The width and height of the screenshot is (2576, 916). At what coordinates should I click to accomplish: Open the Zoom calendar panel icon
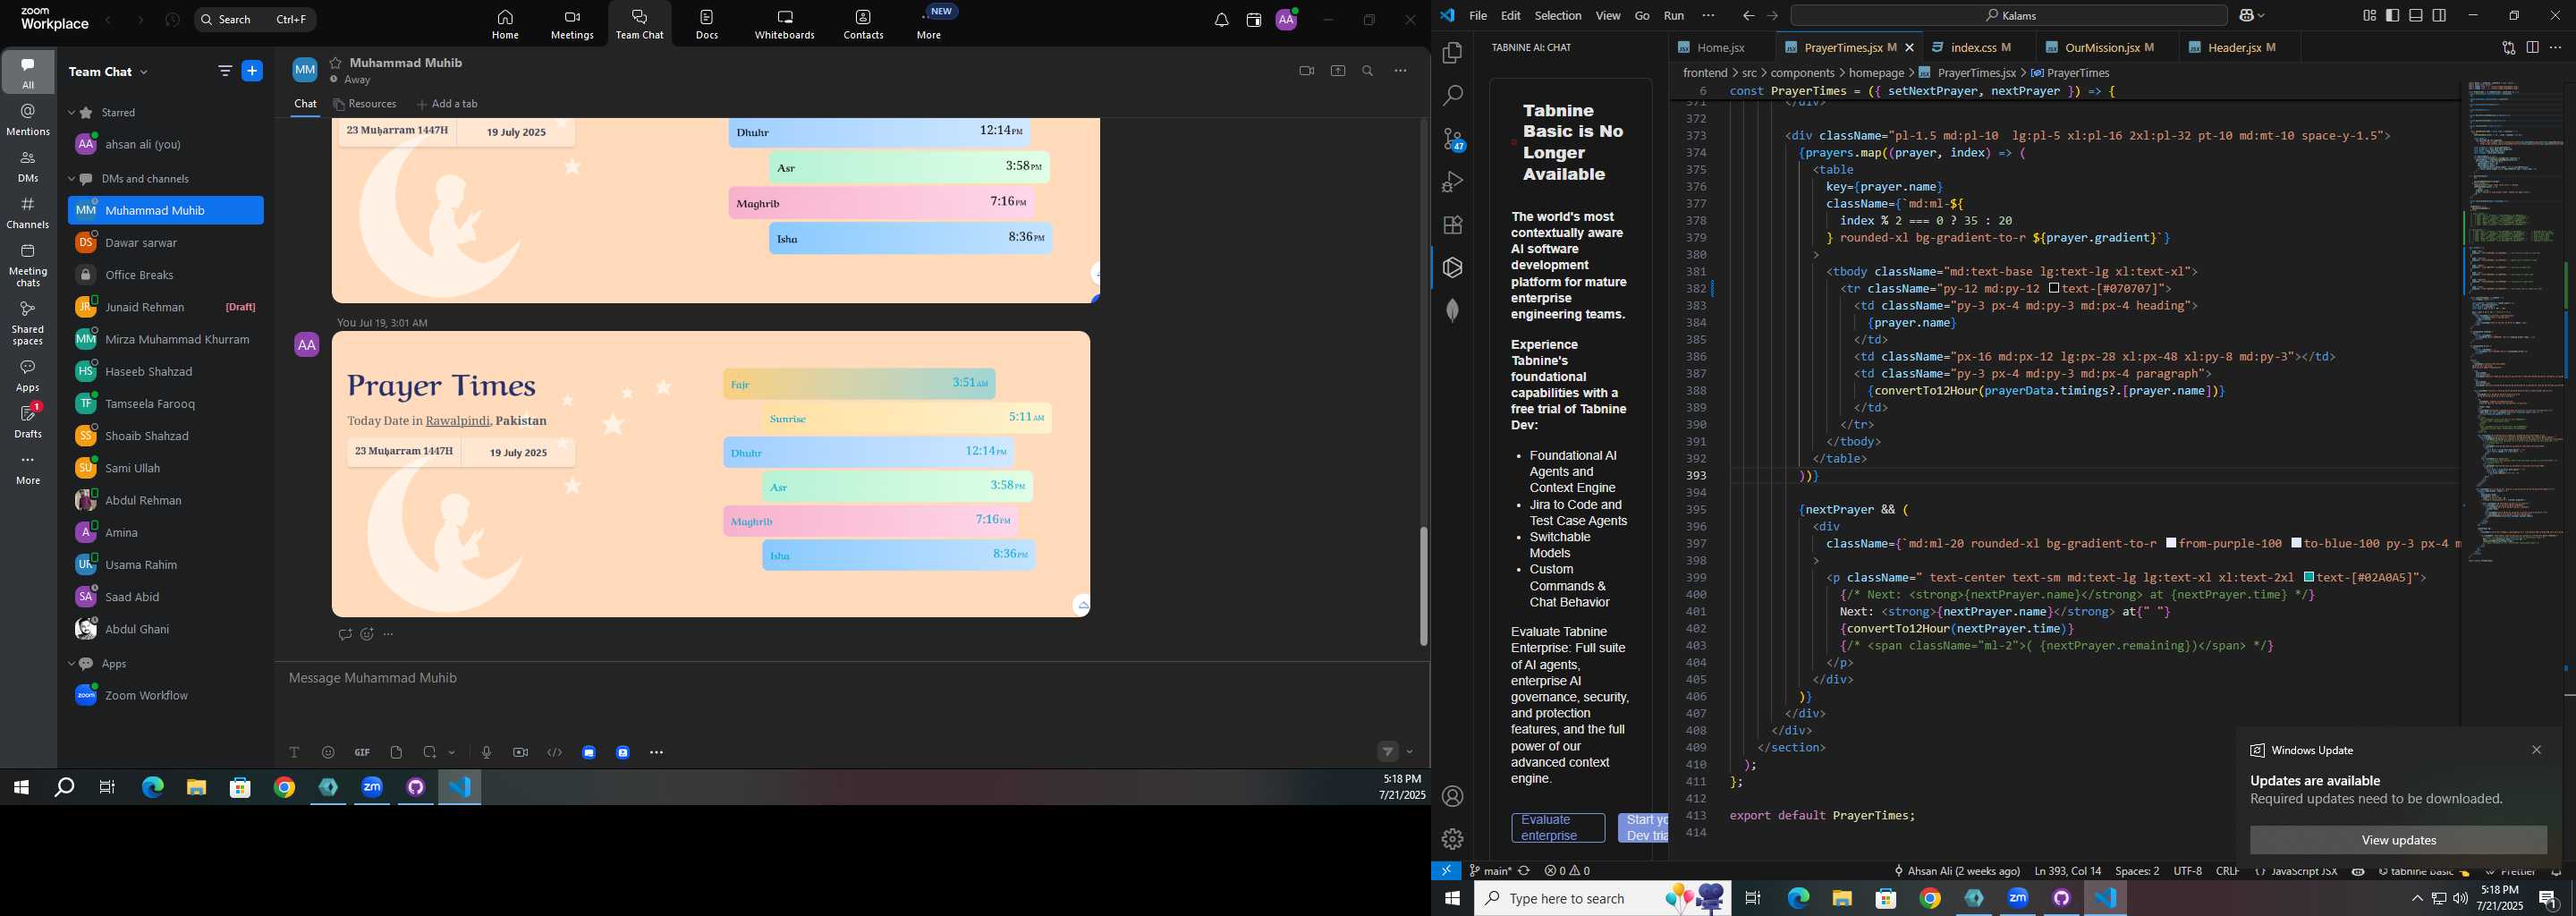pos(1254,20)
